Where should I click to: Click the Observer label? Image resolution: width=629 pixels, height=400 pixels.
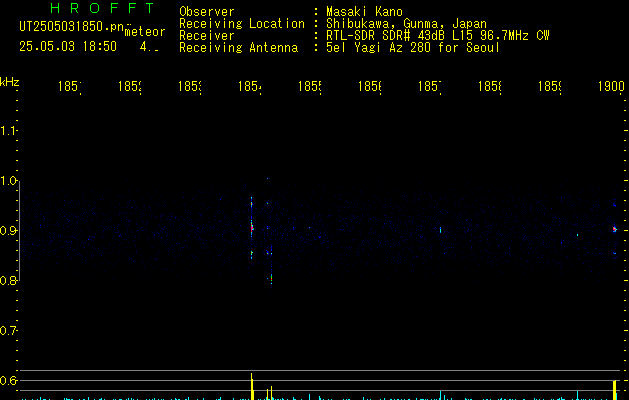tap(207, 11)
